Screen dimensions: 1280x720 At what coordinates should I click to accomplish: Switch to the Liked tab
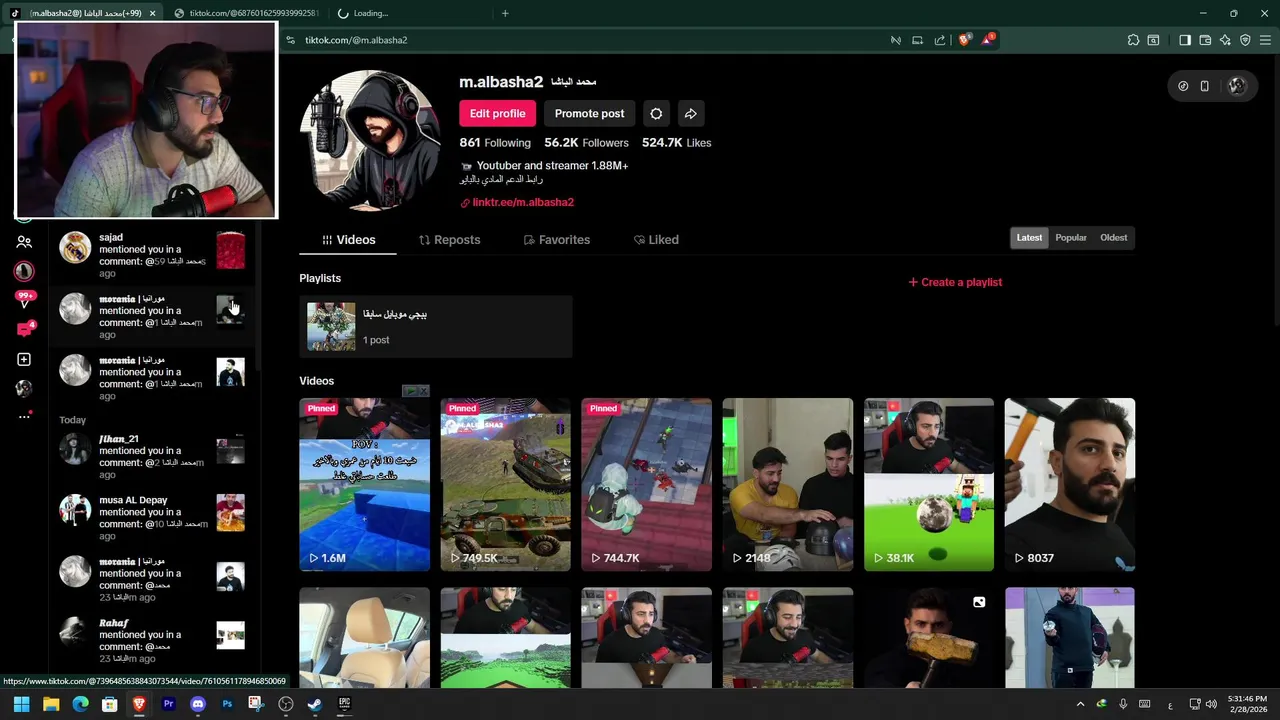click(656, 240)
